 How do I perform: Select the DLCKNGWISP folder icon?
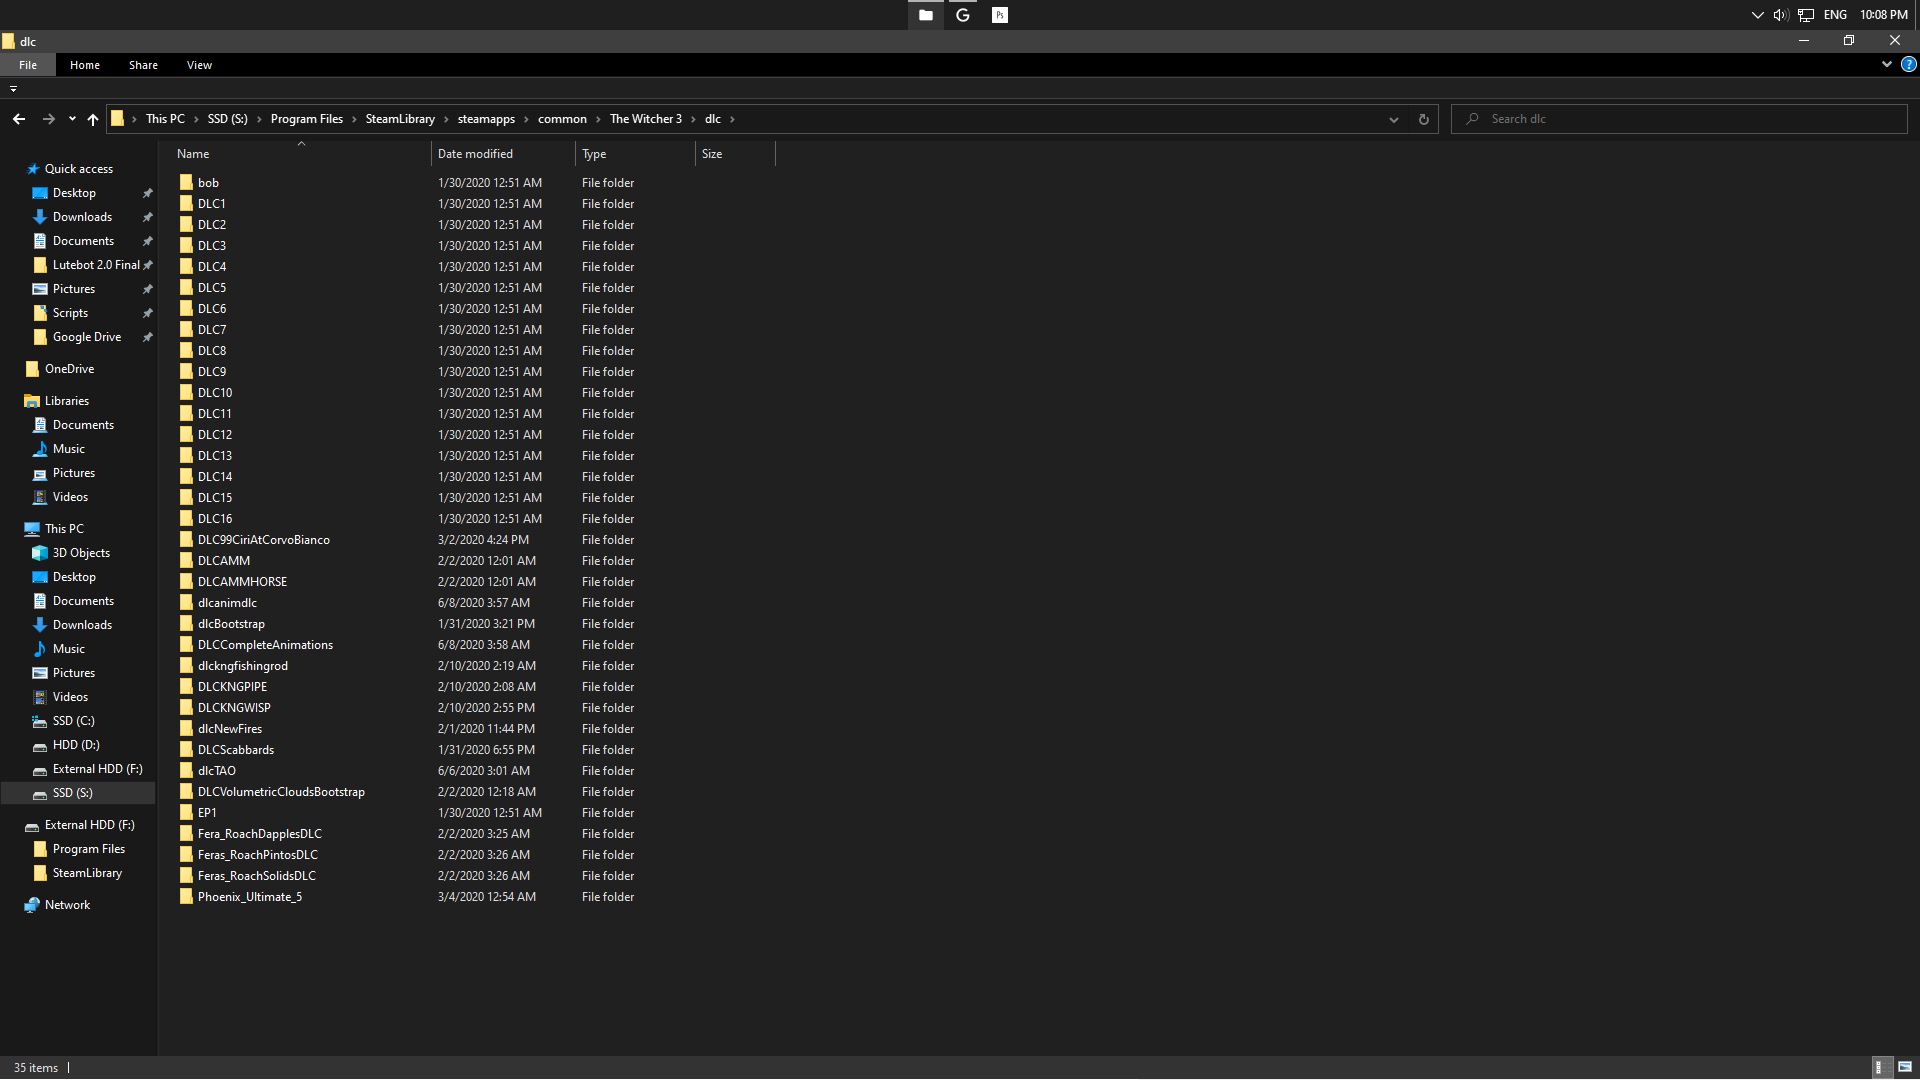186,707
